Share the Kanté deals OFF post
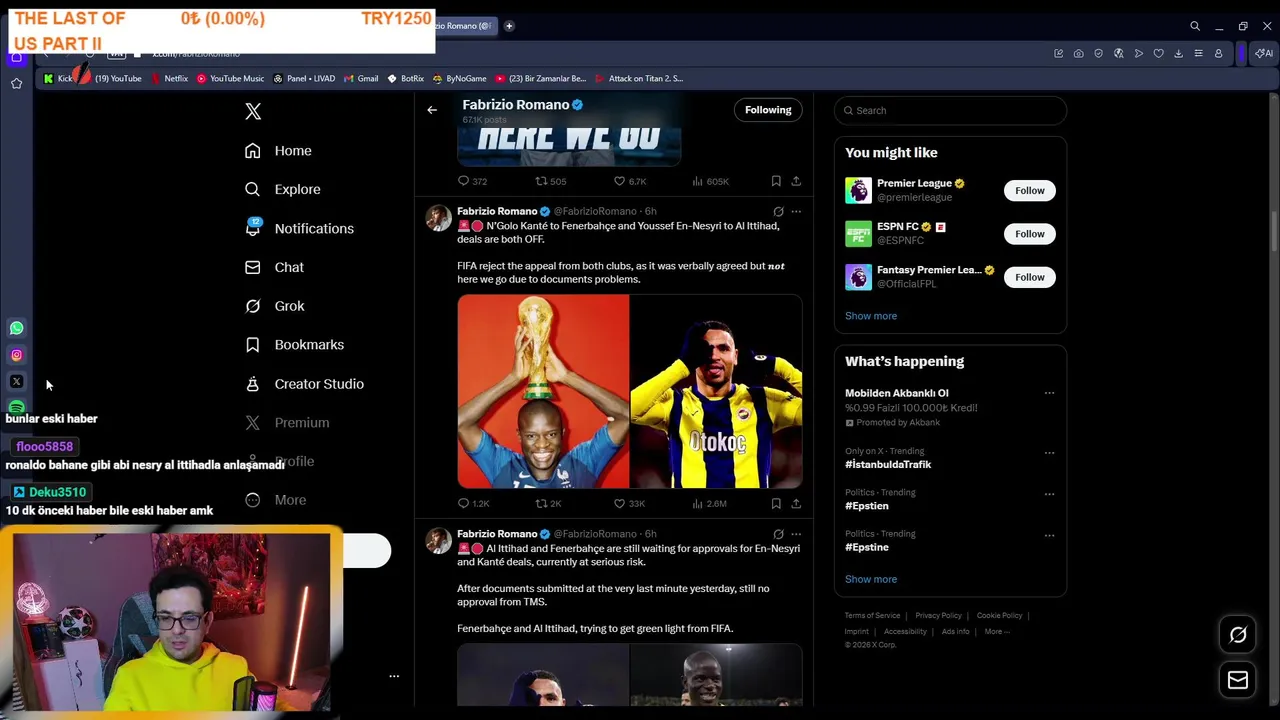Viewport: 1280px width, 720px height. [796, 504]
